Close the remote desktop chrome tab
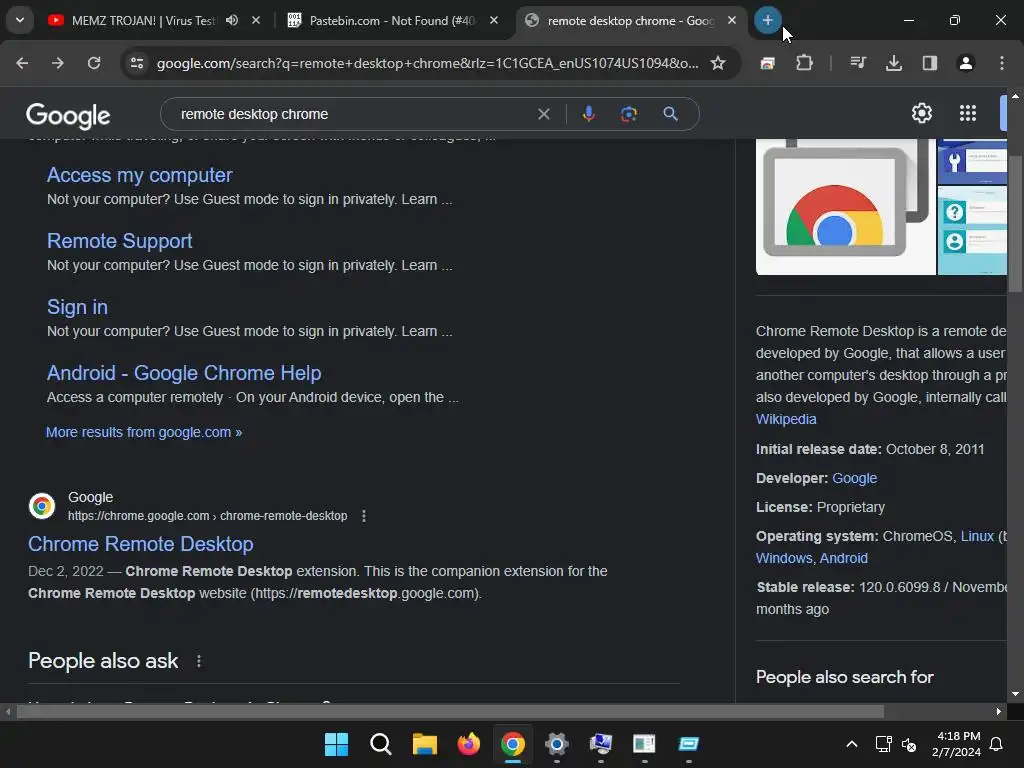Image resolution: width=1024 pixels, height=768 pixels. pos(732,20)
